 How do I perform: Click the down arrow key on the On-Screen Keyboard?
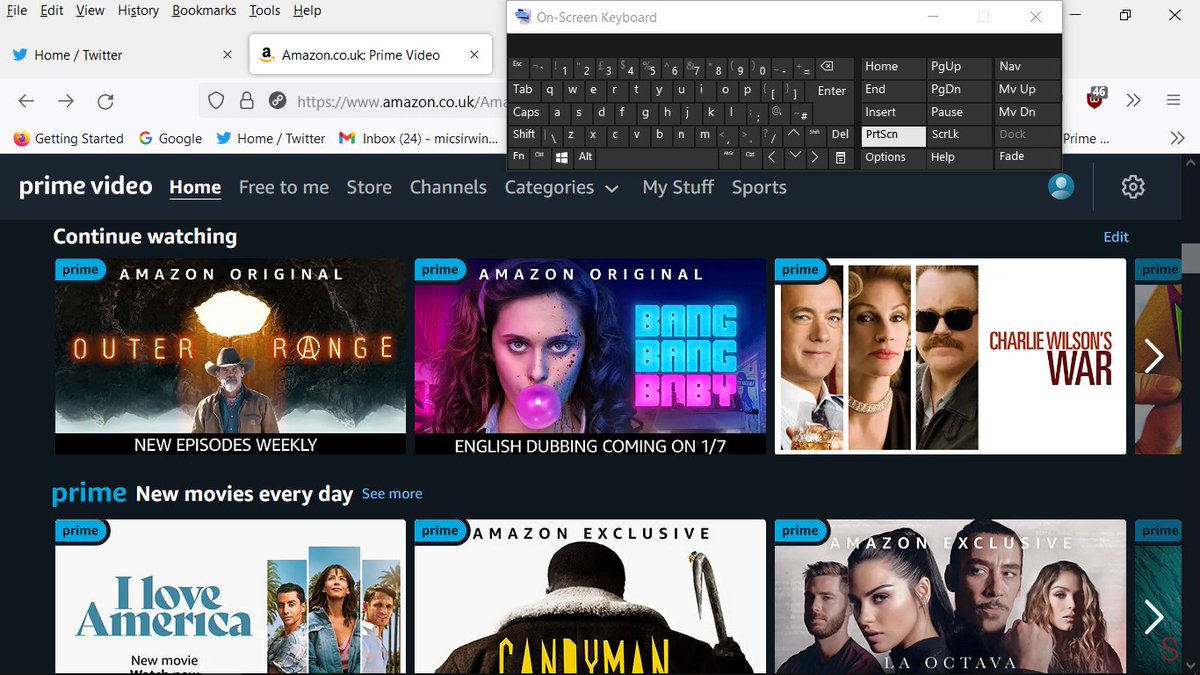coord(794,157)
